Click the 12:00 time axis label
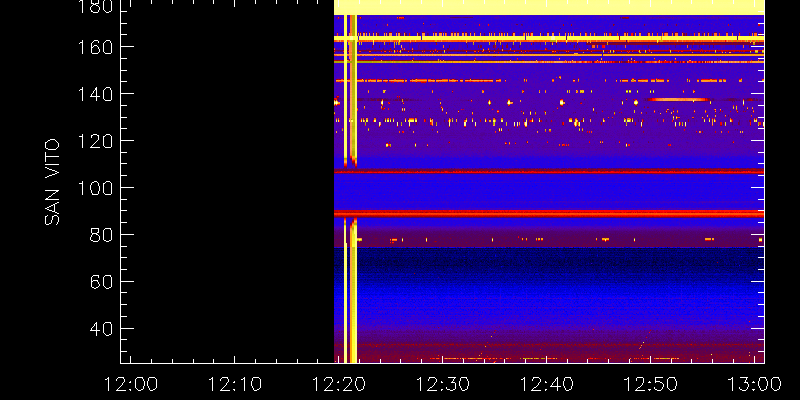The height and width of the screenshot is (400, 800). point(130,384)
